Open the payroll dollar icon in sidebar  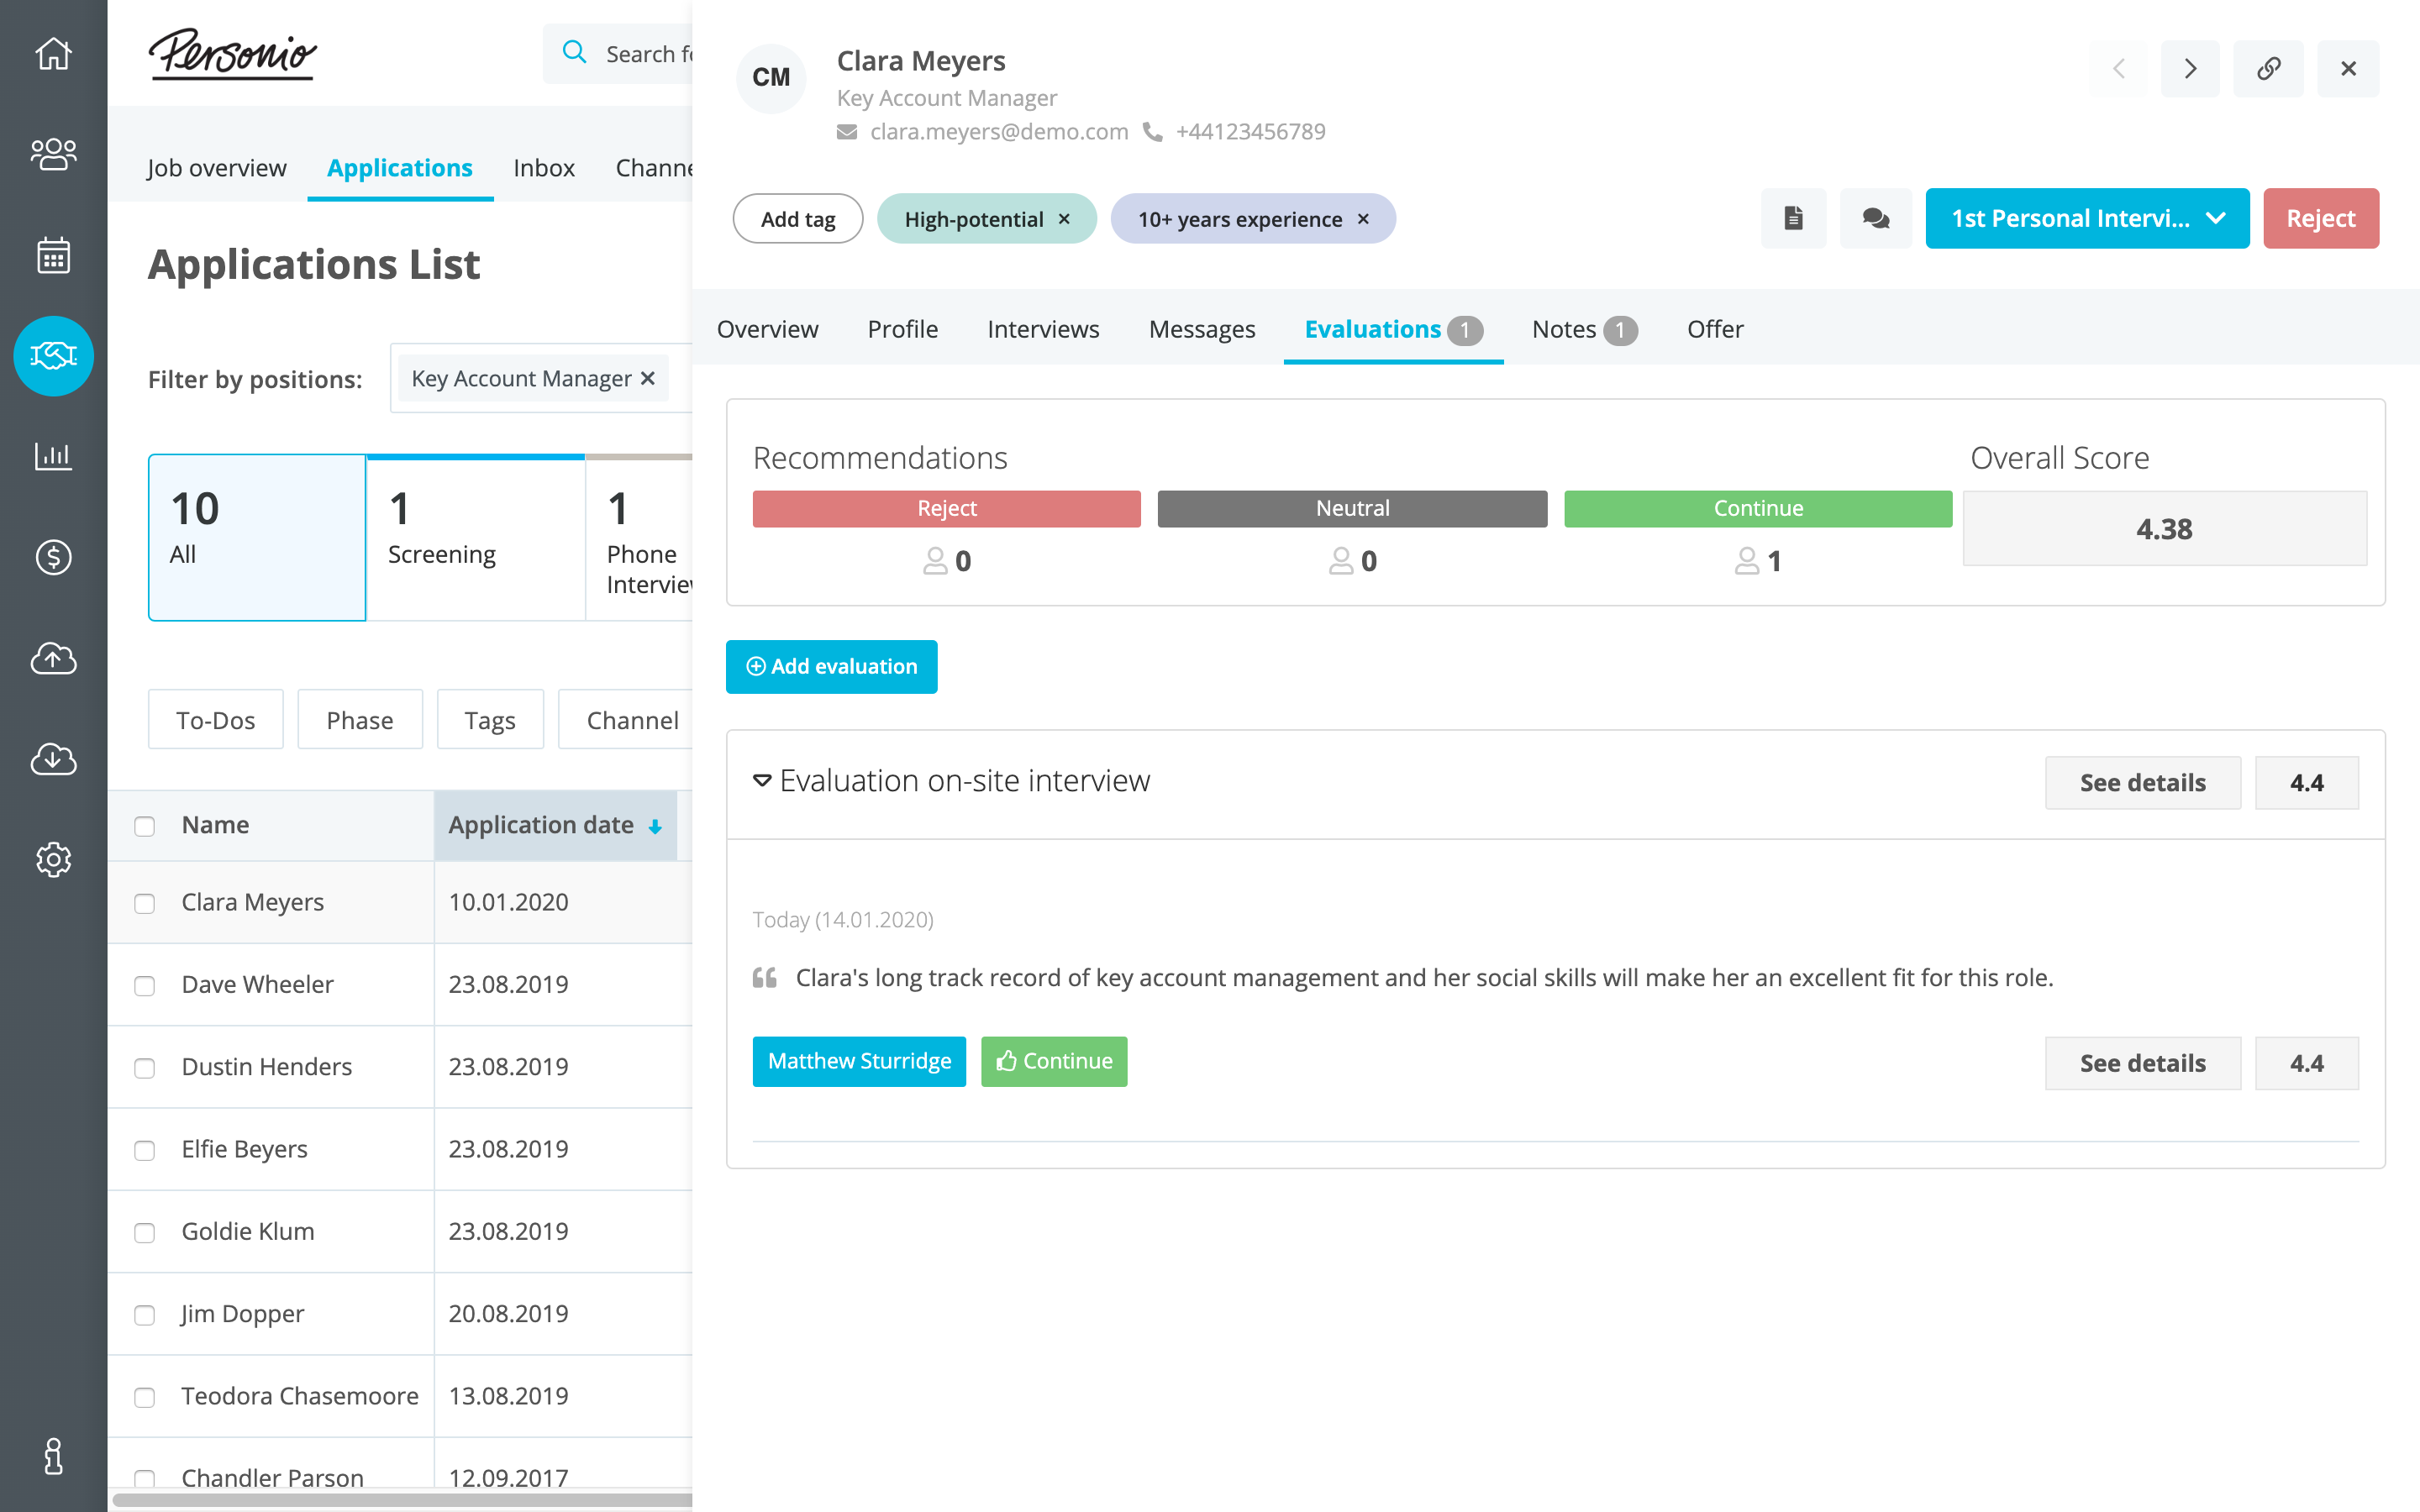coord(53,557)
